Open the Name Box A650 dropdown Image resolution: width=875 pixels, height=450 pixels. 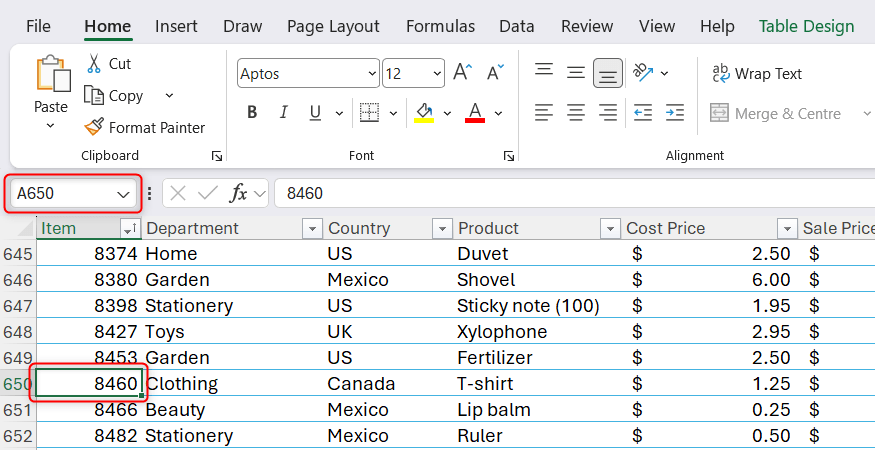click(x=123, y=194)
